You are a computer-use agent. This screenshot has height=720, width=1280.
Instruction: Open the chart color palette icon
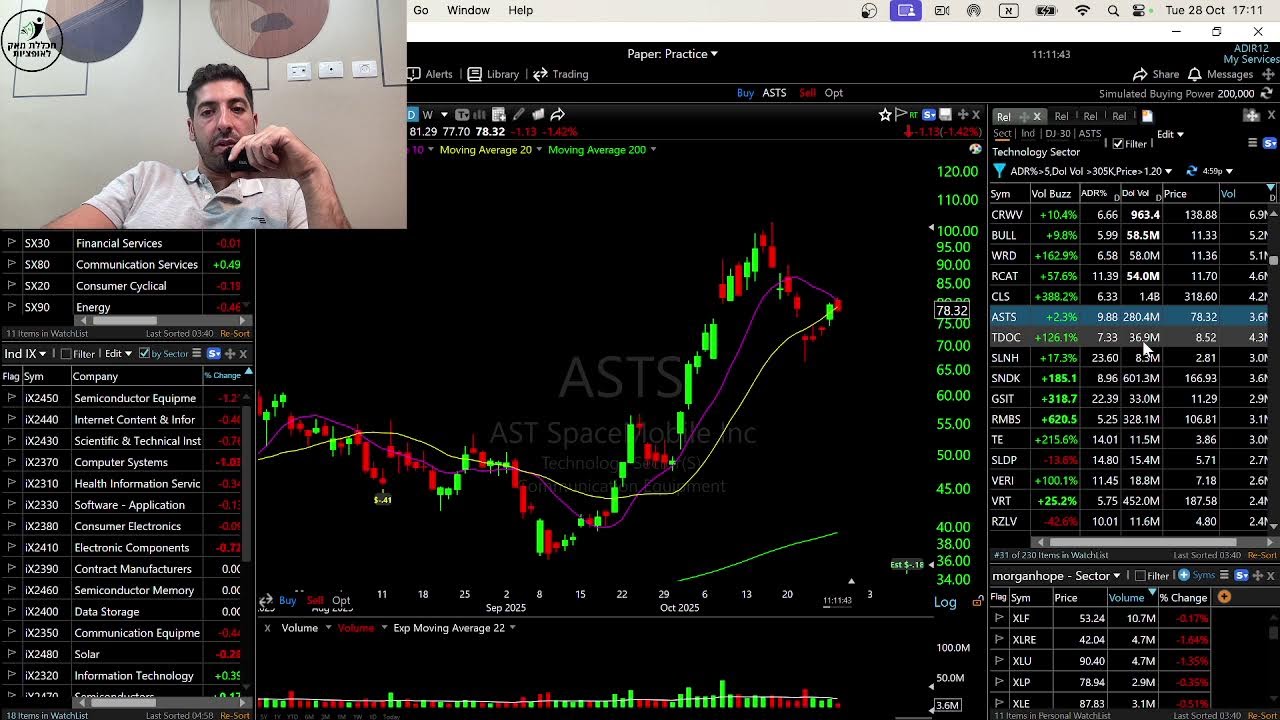[975, 149]
